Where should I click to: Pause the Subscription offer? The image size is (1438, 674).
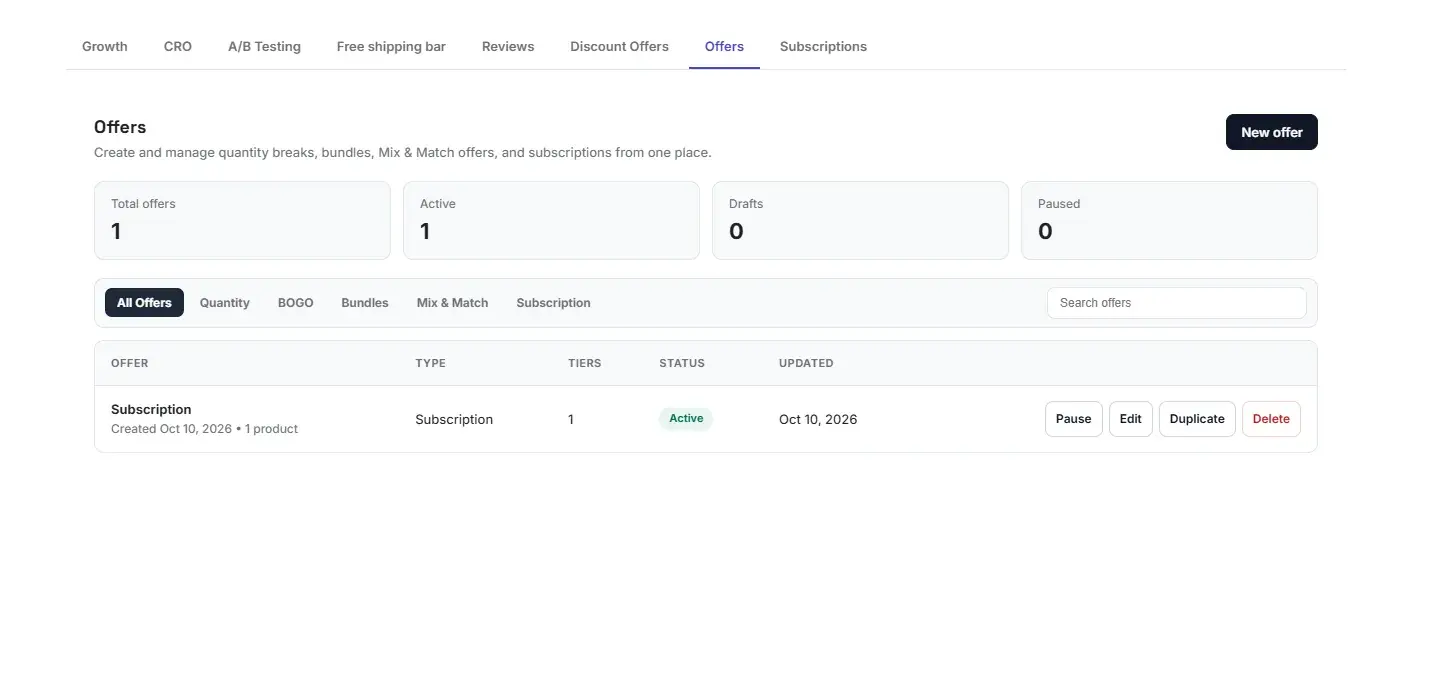tap(1073, 419)
